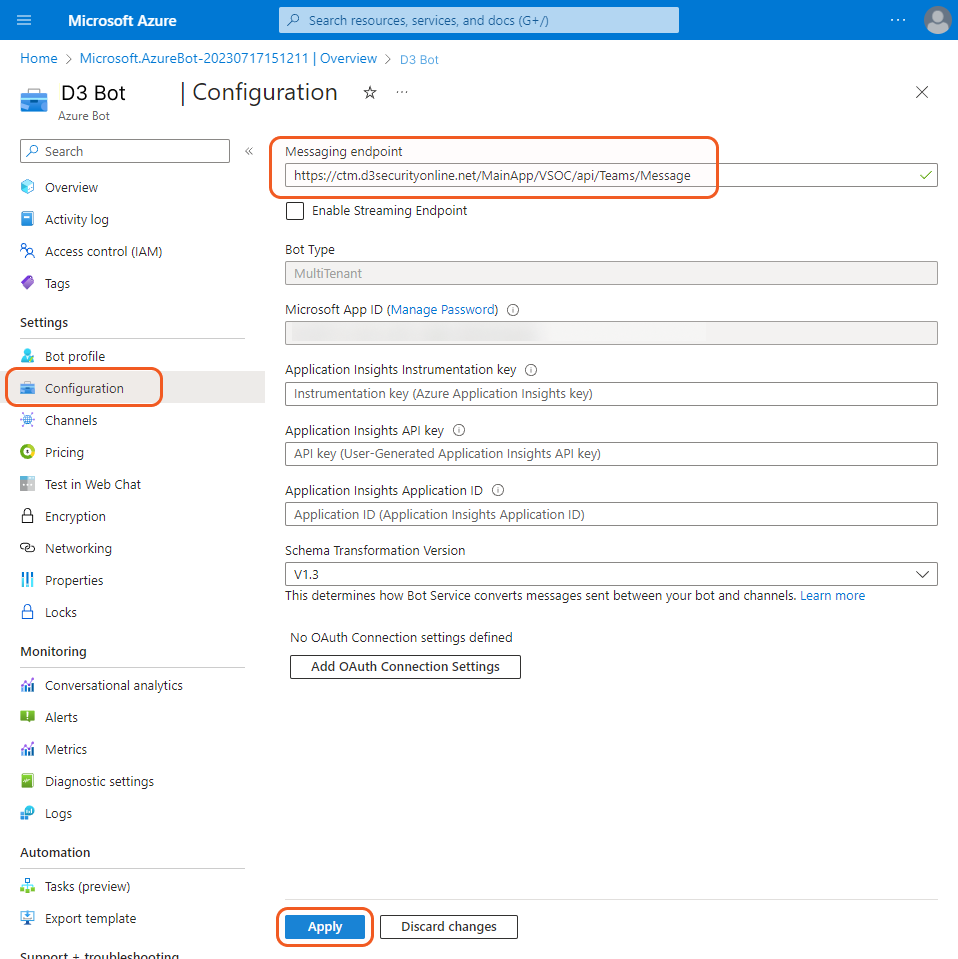Open the Azure portal hamburger menu
Image resolution: width=958 pixels, height=959 pixels.
click(x=24, y=20)
